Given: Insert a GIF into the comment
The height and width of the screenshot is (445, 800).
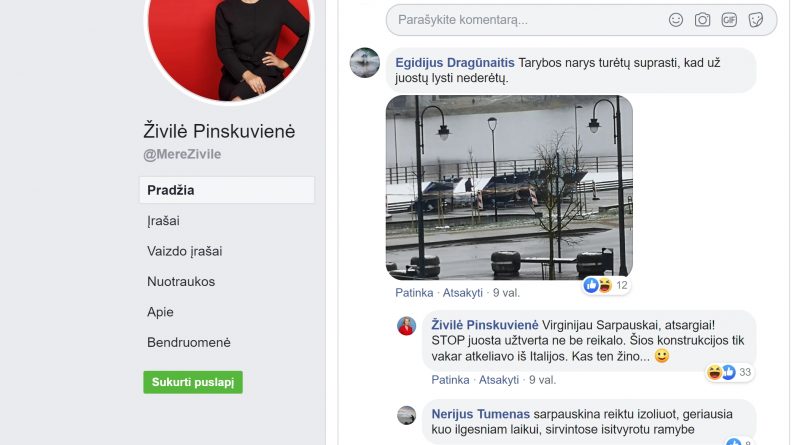Looking at the screenshot, I should point(729,20).
